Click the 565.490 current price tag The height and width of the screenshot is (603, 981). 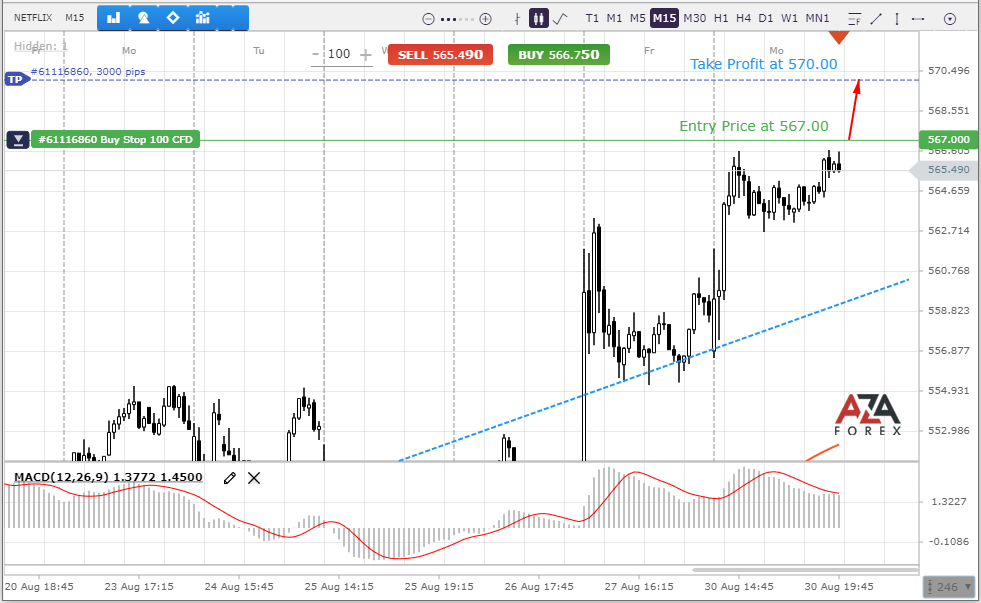tap(945, 170)
